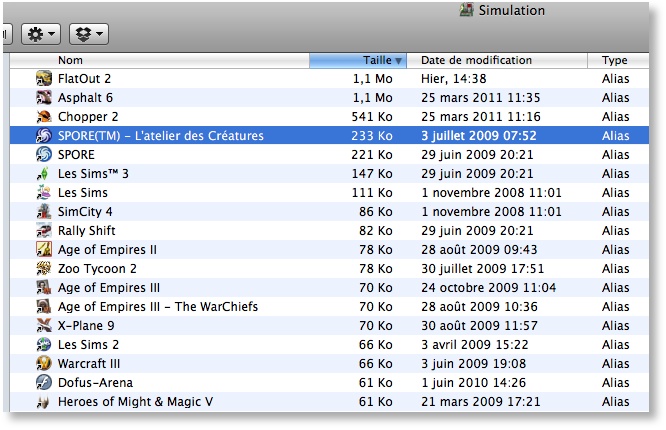Image resolution: width=666 pixels, height=430 pixels.
Task: Click the Les Sims app icon
Action: tap(44, 192)
